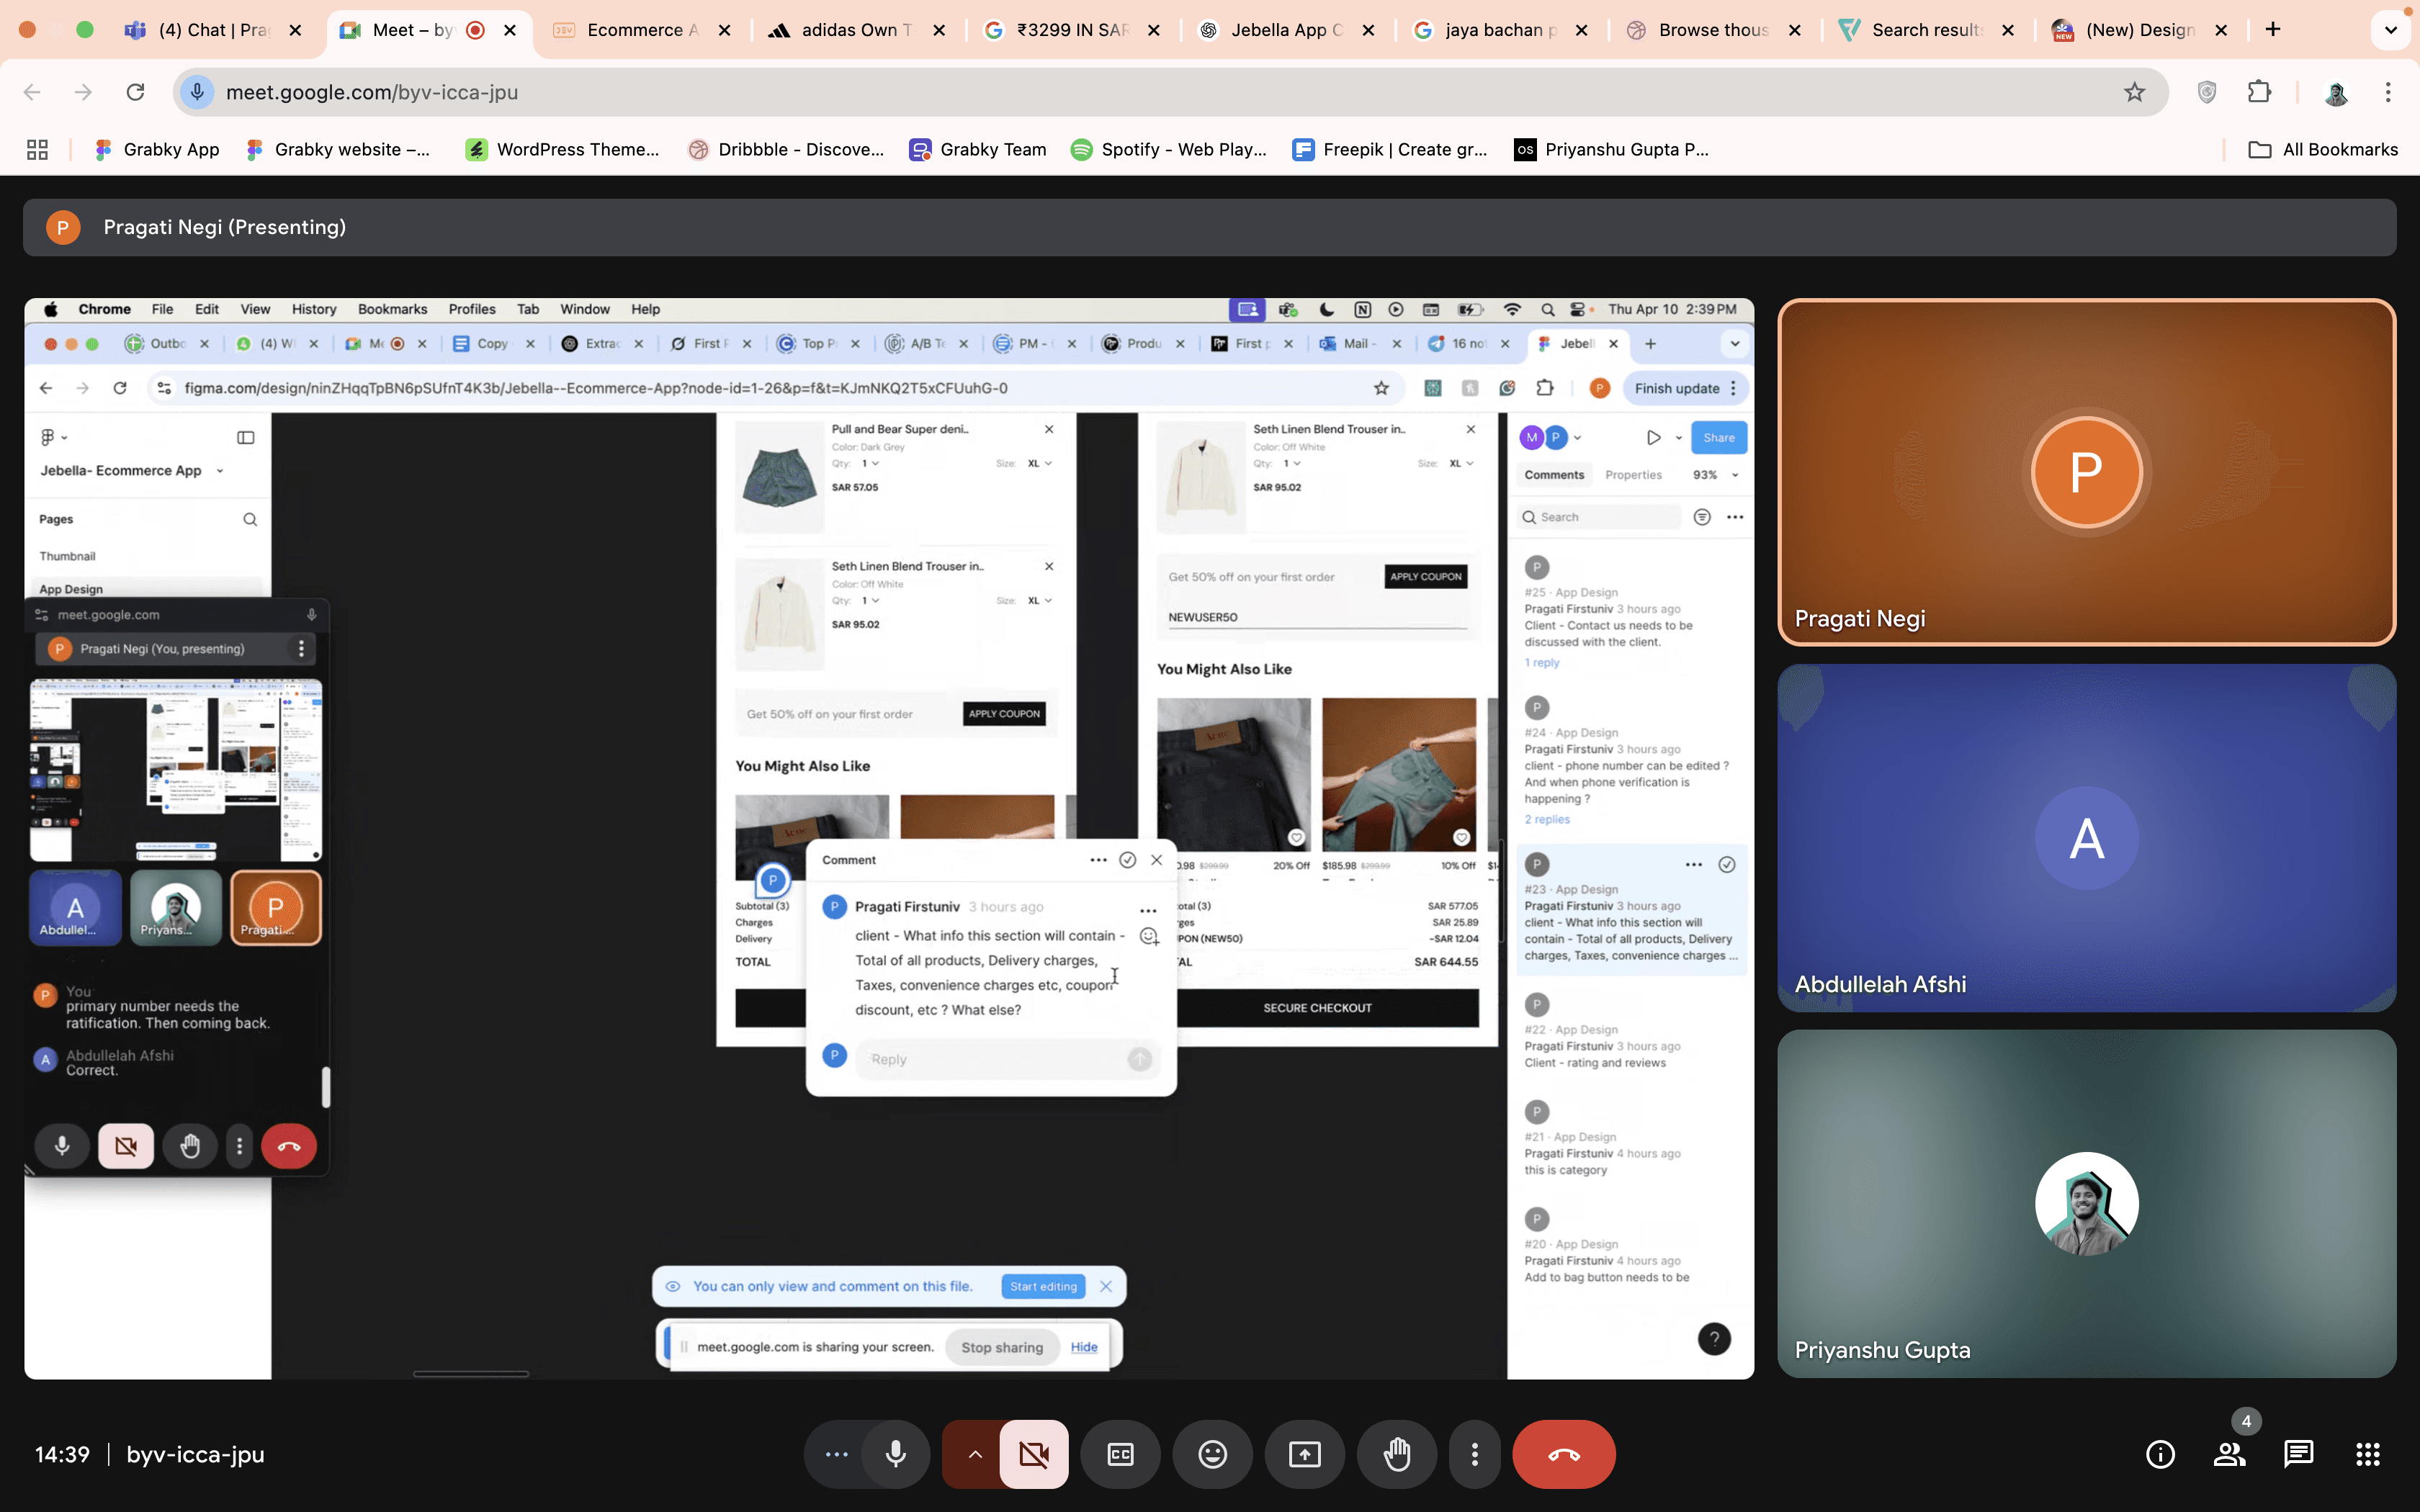Viewport: 2420px width, 1512px height.
Task: Turn on captions in Meet toolbar
Action: click(x=1120, y=1455)
